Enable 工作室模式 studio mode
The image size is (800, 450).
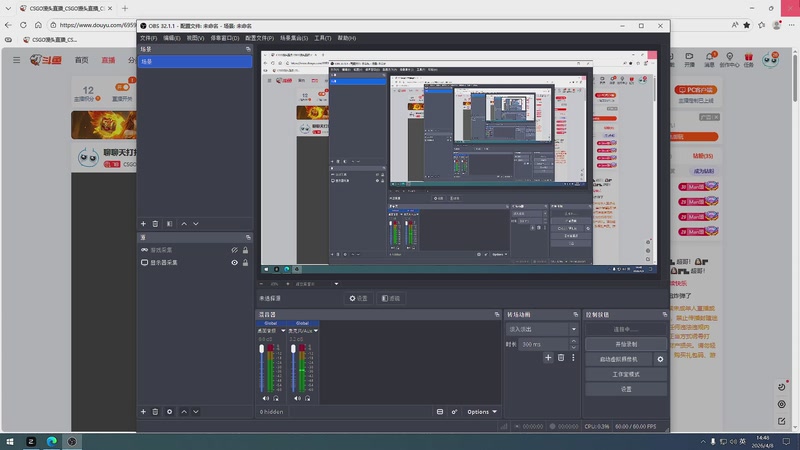tap(626, 374)
